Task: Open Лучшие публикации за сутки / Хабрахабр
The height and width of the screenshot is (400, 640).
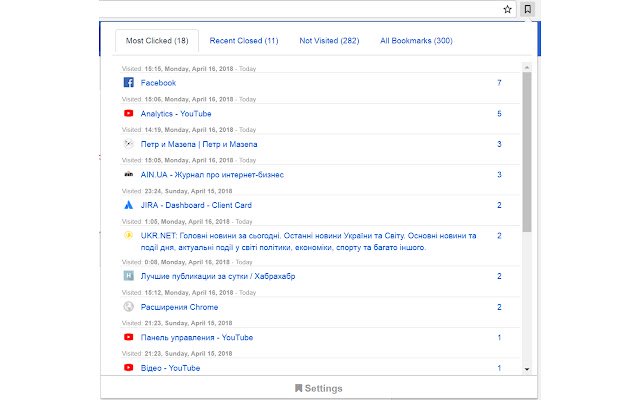Action: click(x=218, y=276)
